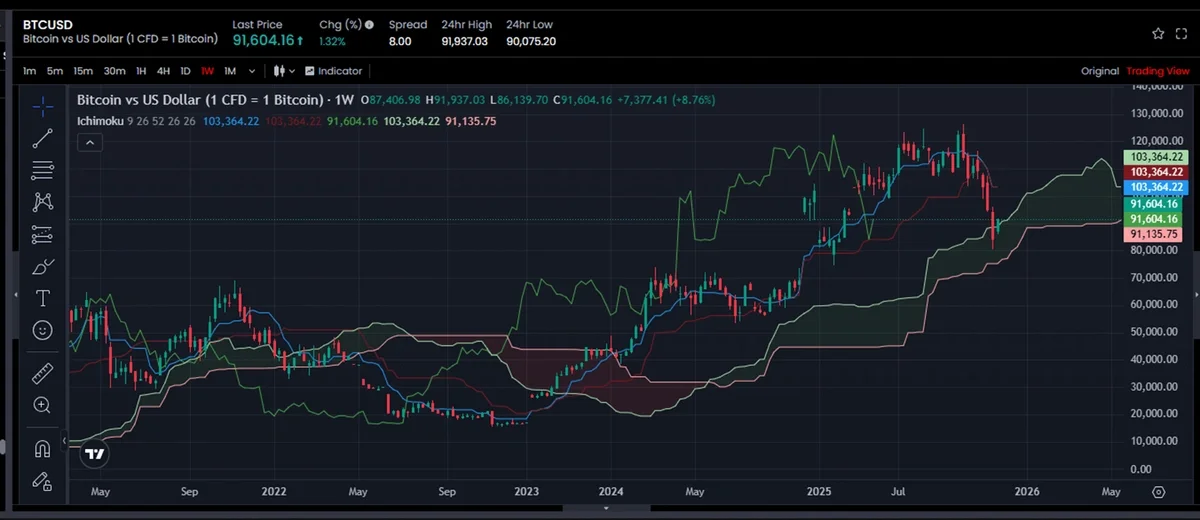Select the XABCD pattern tool
The width and height of the screenshot is (1200, 520).
click(42, 201)
